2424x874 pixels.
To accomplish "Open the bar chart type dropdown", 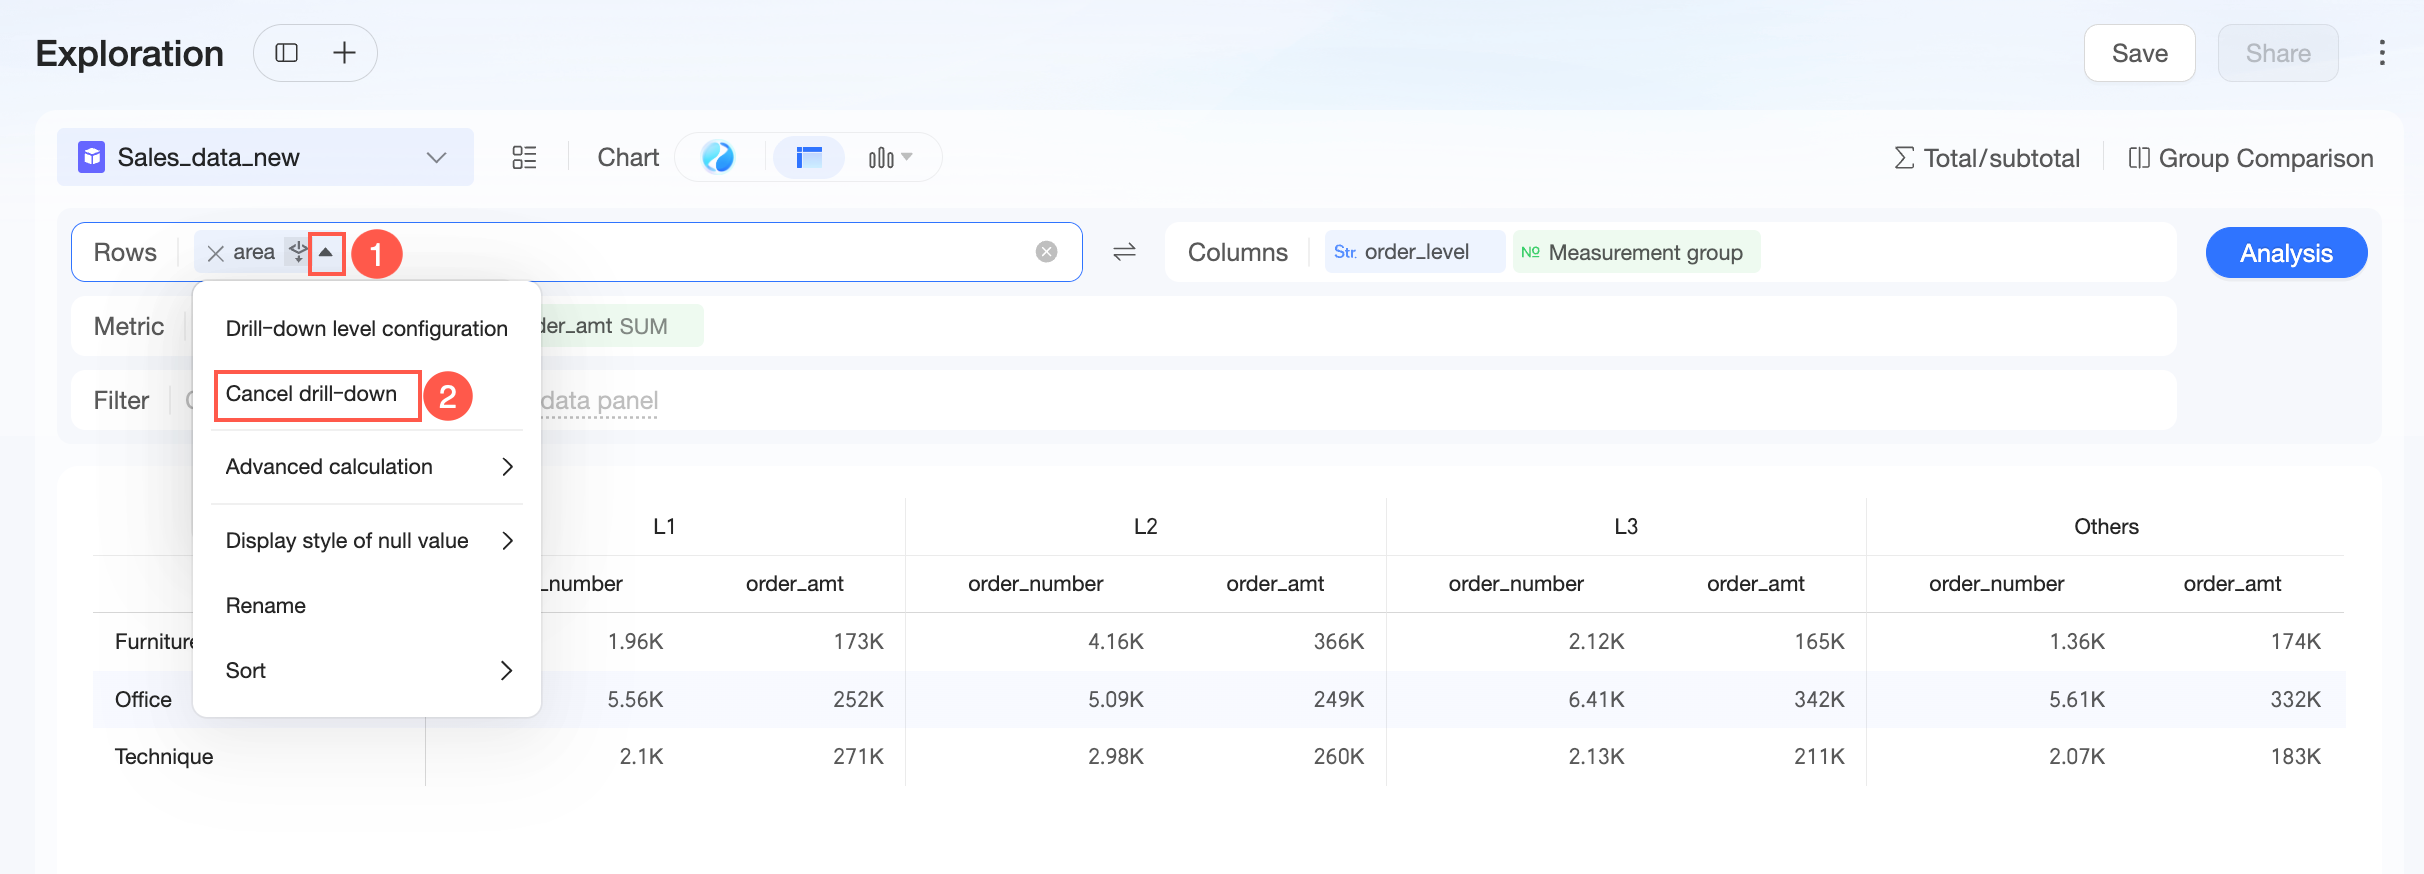I will pos(890,157).
